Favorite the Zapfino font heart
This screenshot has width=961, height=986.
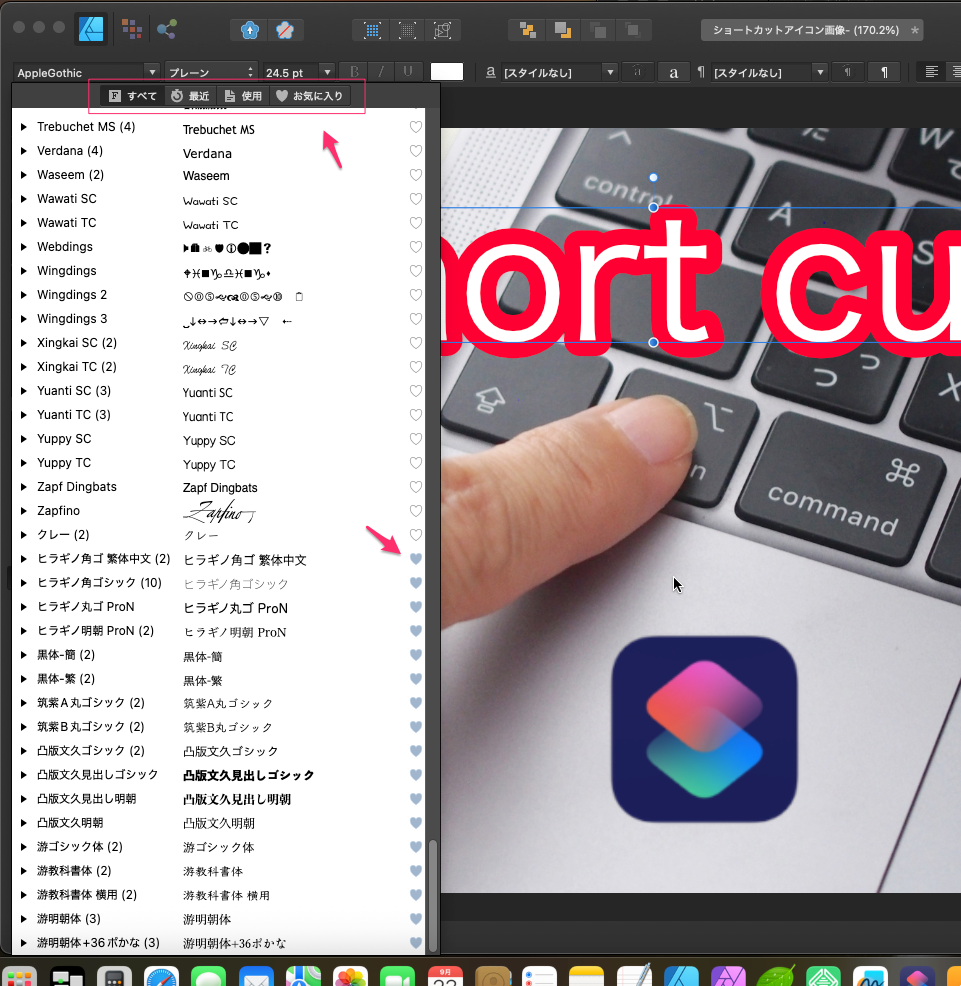[x=416, y=511]
